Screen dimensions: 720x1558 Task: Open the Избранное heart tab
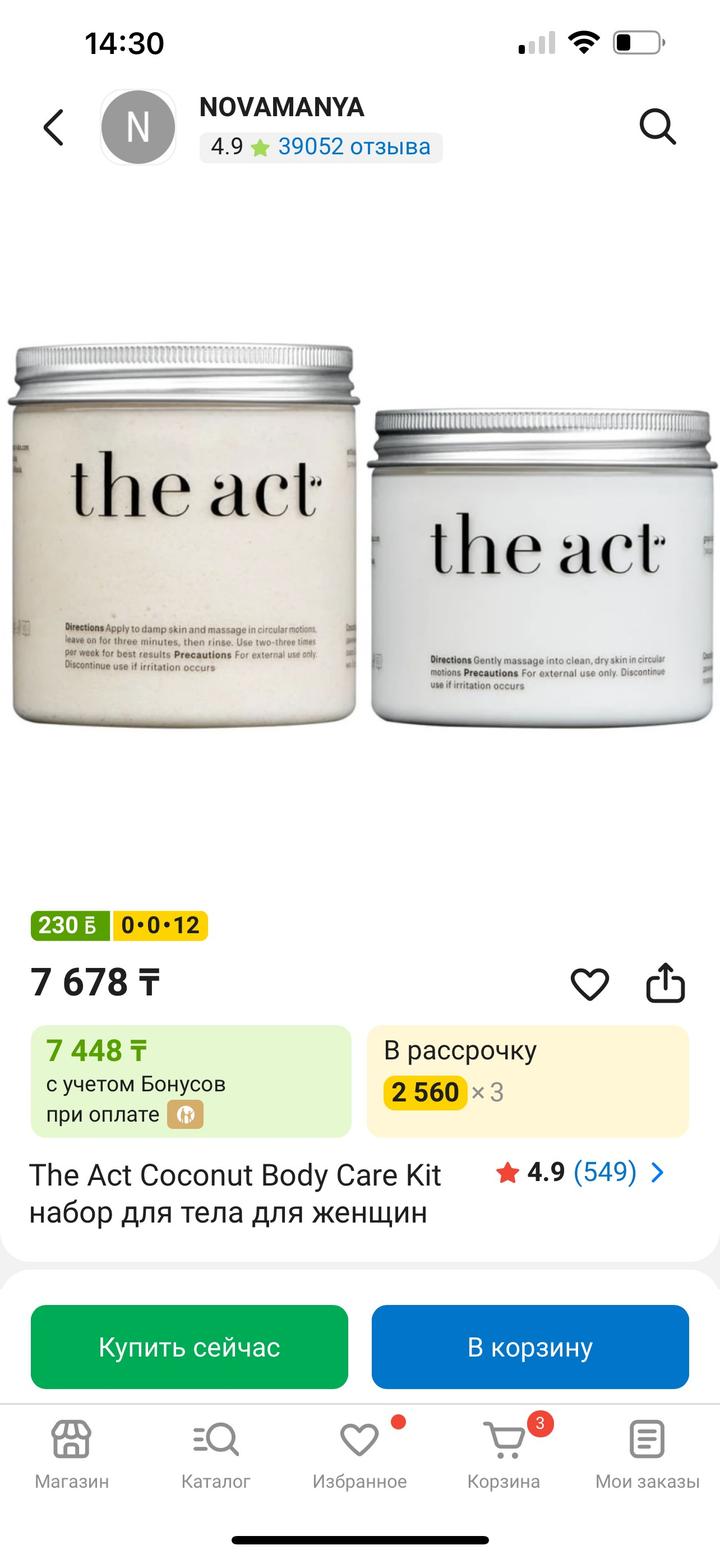pos(360,1455)
